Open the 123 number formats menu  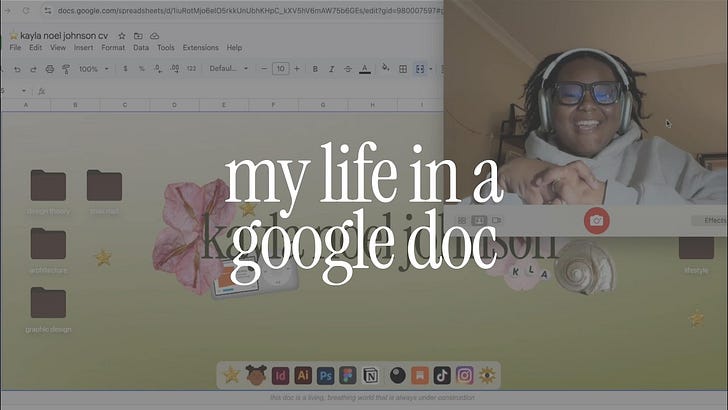[191, 69]
